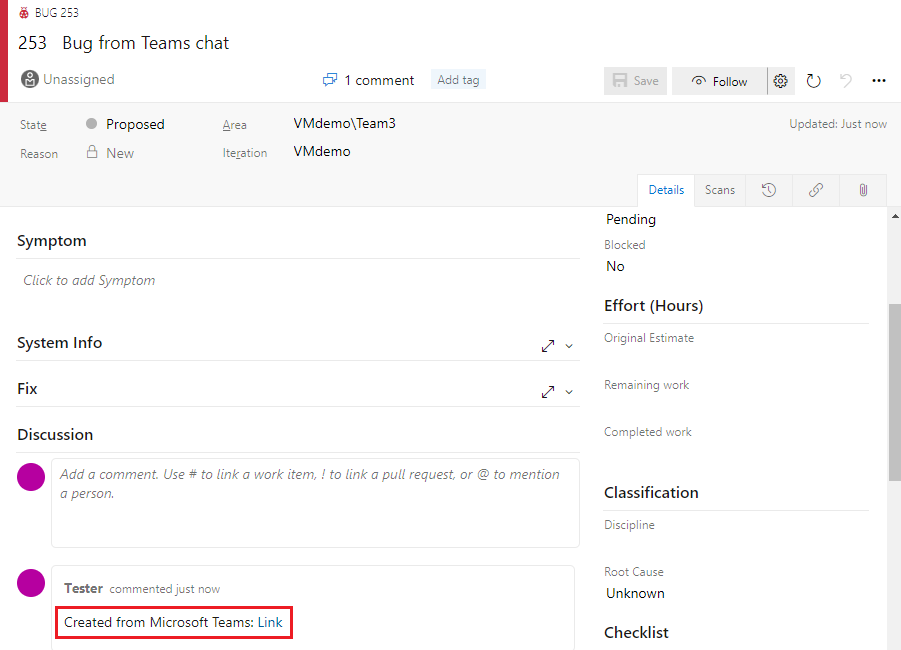Switch to the Scans tab

point(719,190)
